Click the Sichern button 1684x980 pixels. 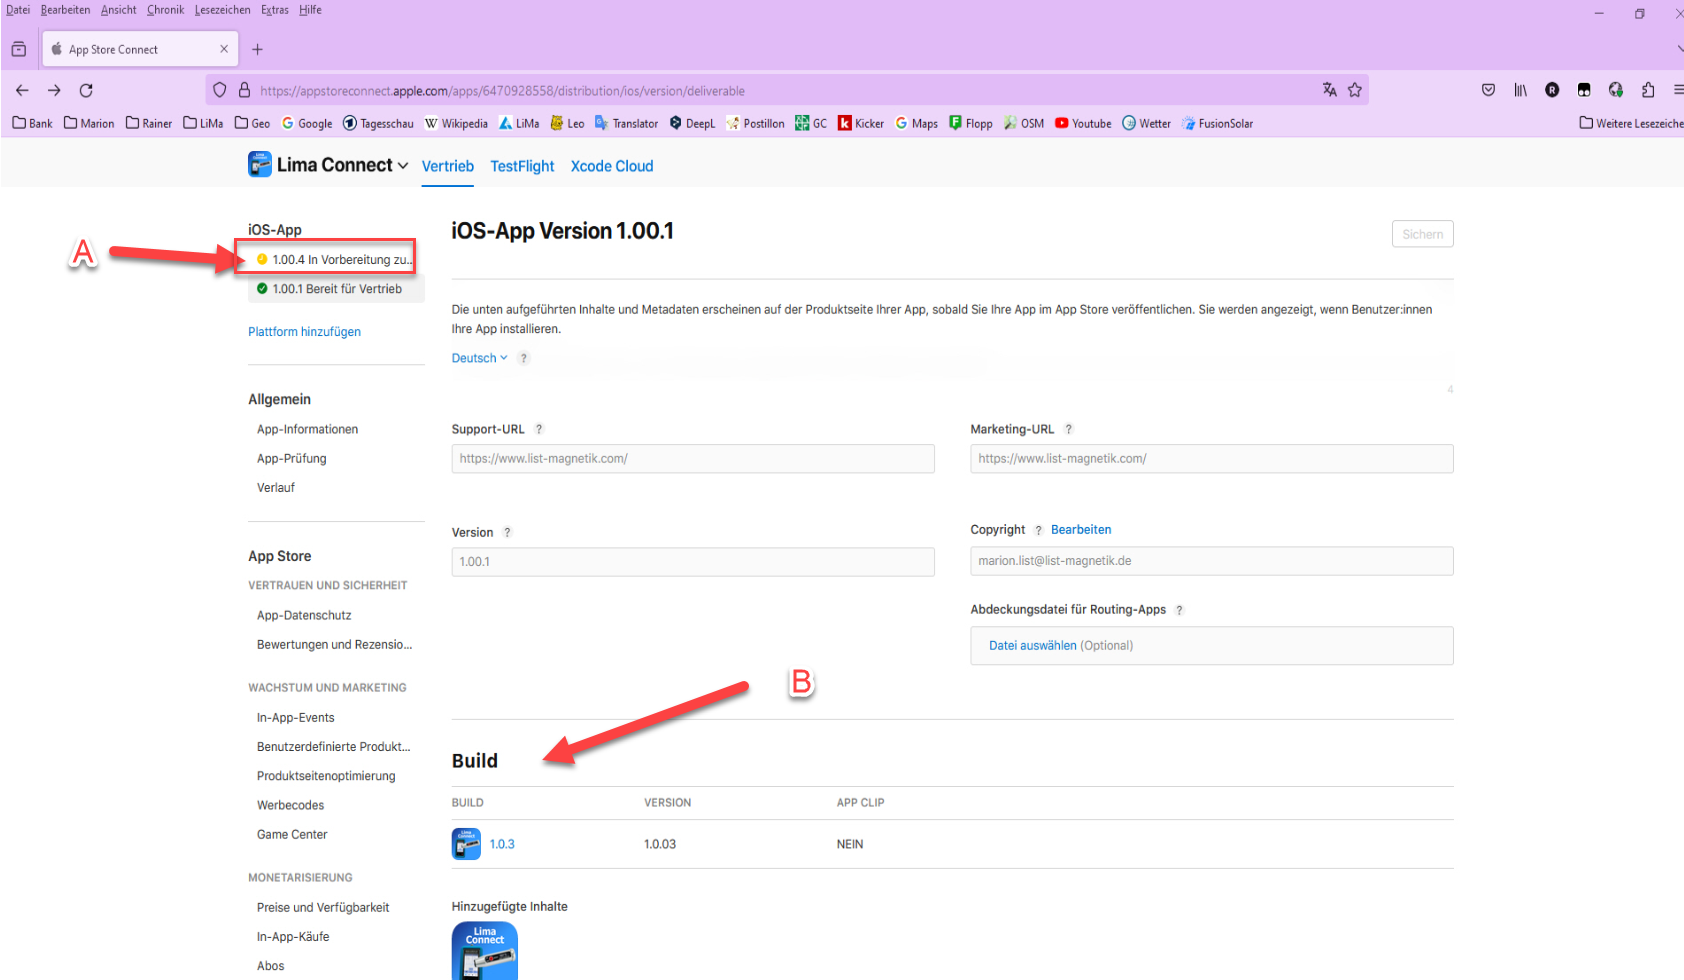tap(1422, 234)
